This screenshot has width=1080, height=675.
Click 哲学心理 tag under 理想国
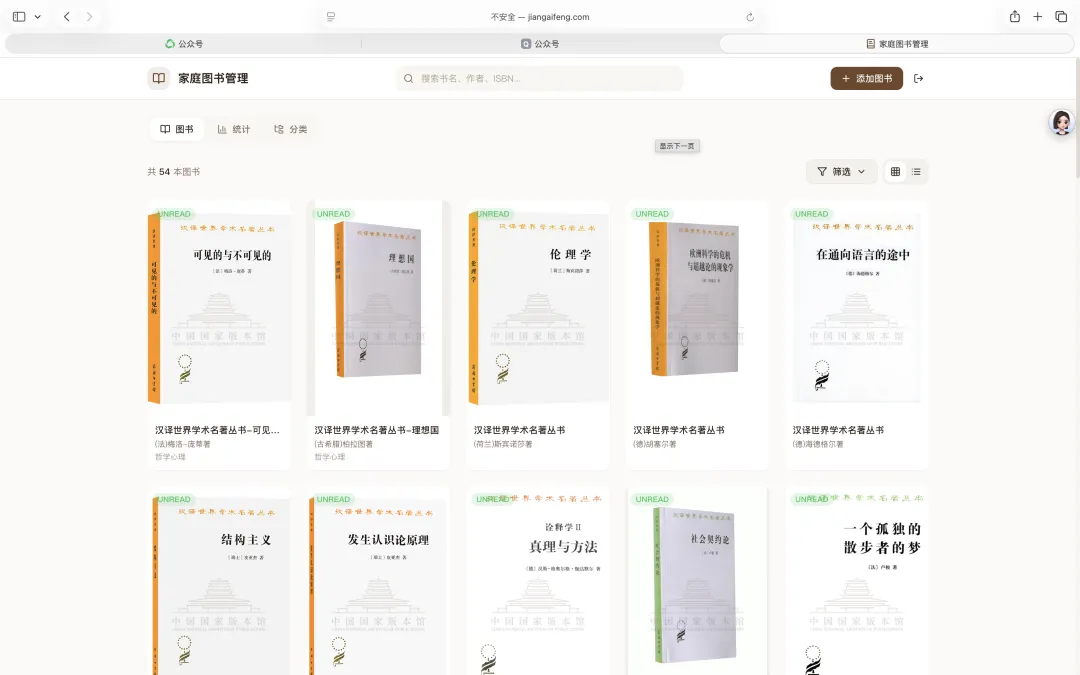pyautogui.click(x=330, y=457)
